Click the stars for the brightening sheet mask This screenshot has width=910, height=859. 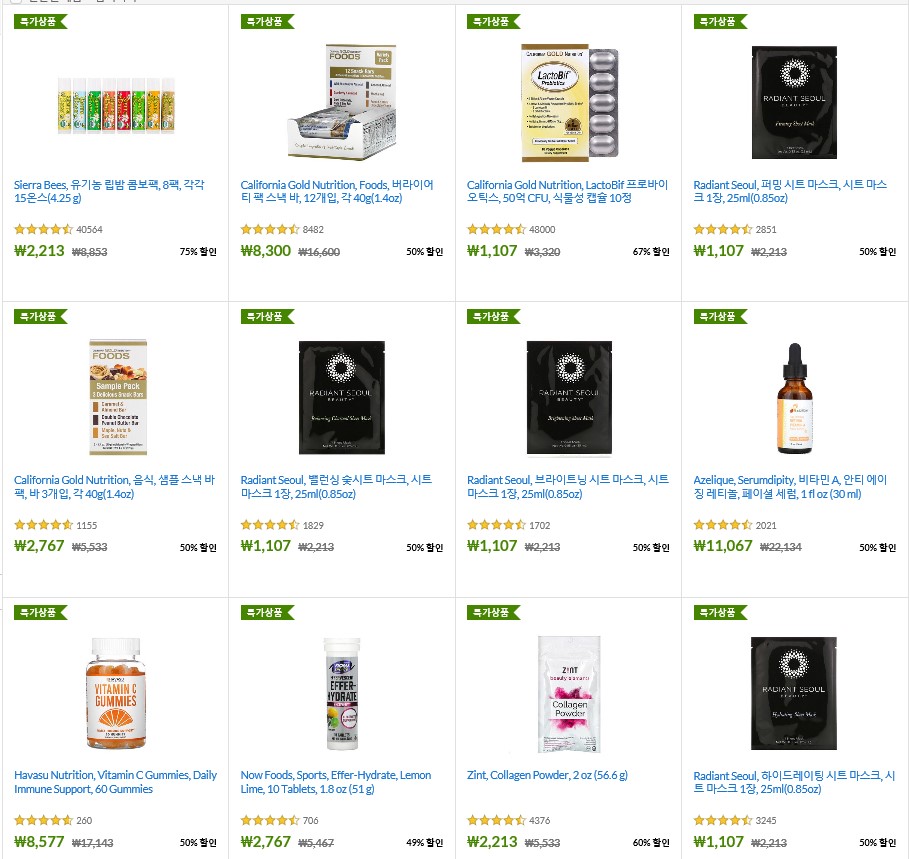click(x=496, y=525)
